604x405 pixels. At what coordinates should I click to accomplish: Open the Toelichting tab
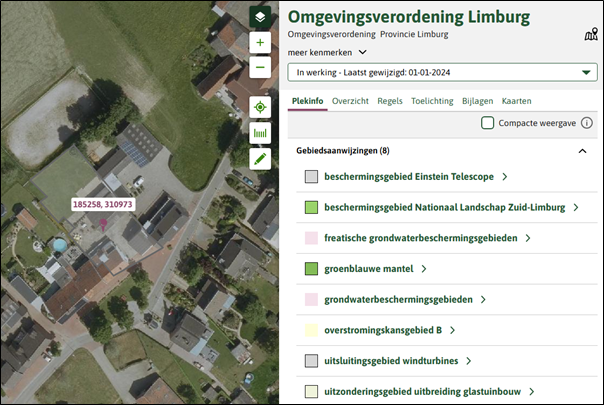tap(432, 101)
